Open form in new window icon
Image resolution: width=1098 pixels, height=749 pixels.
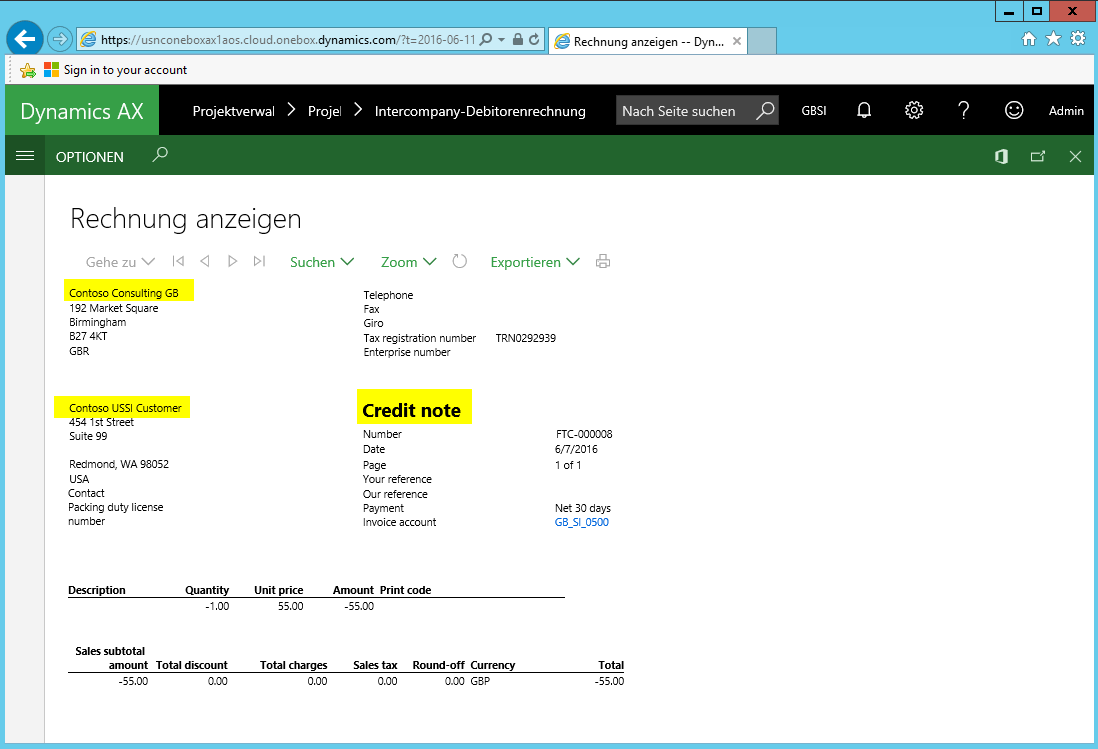click(x=1038, y=157)
